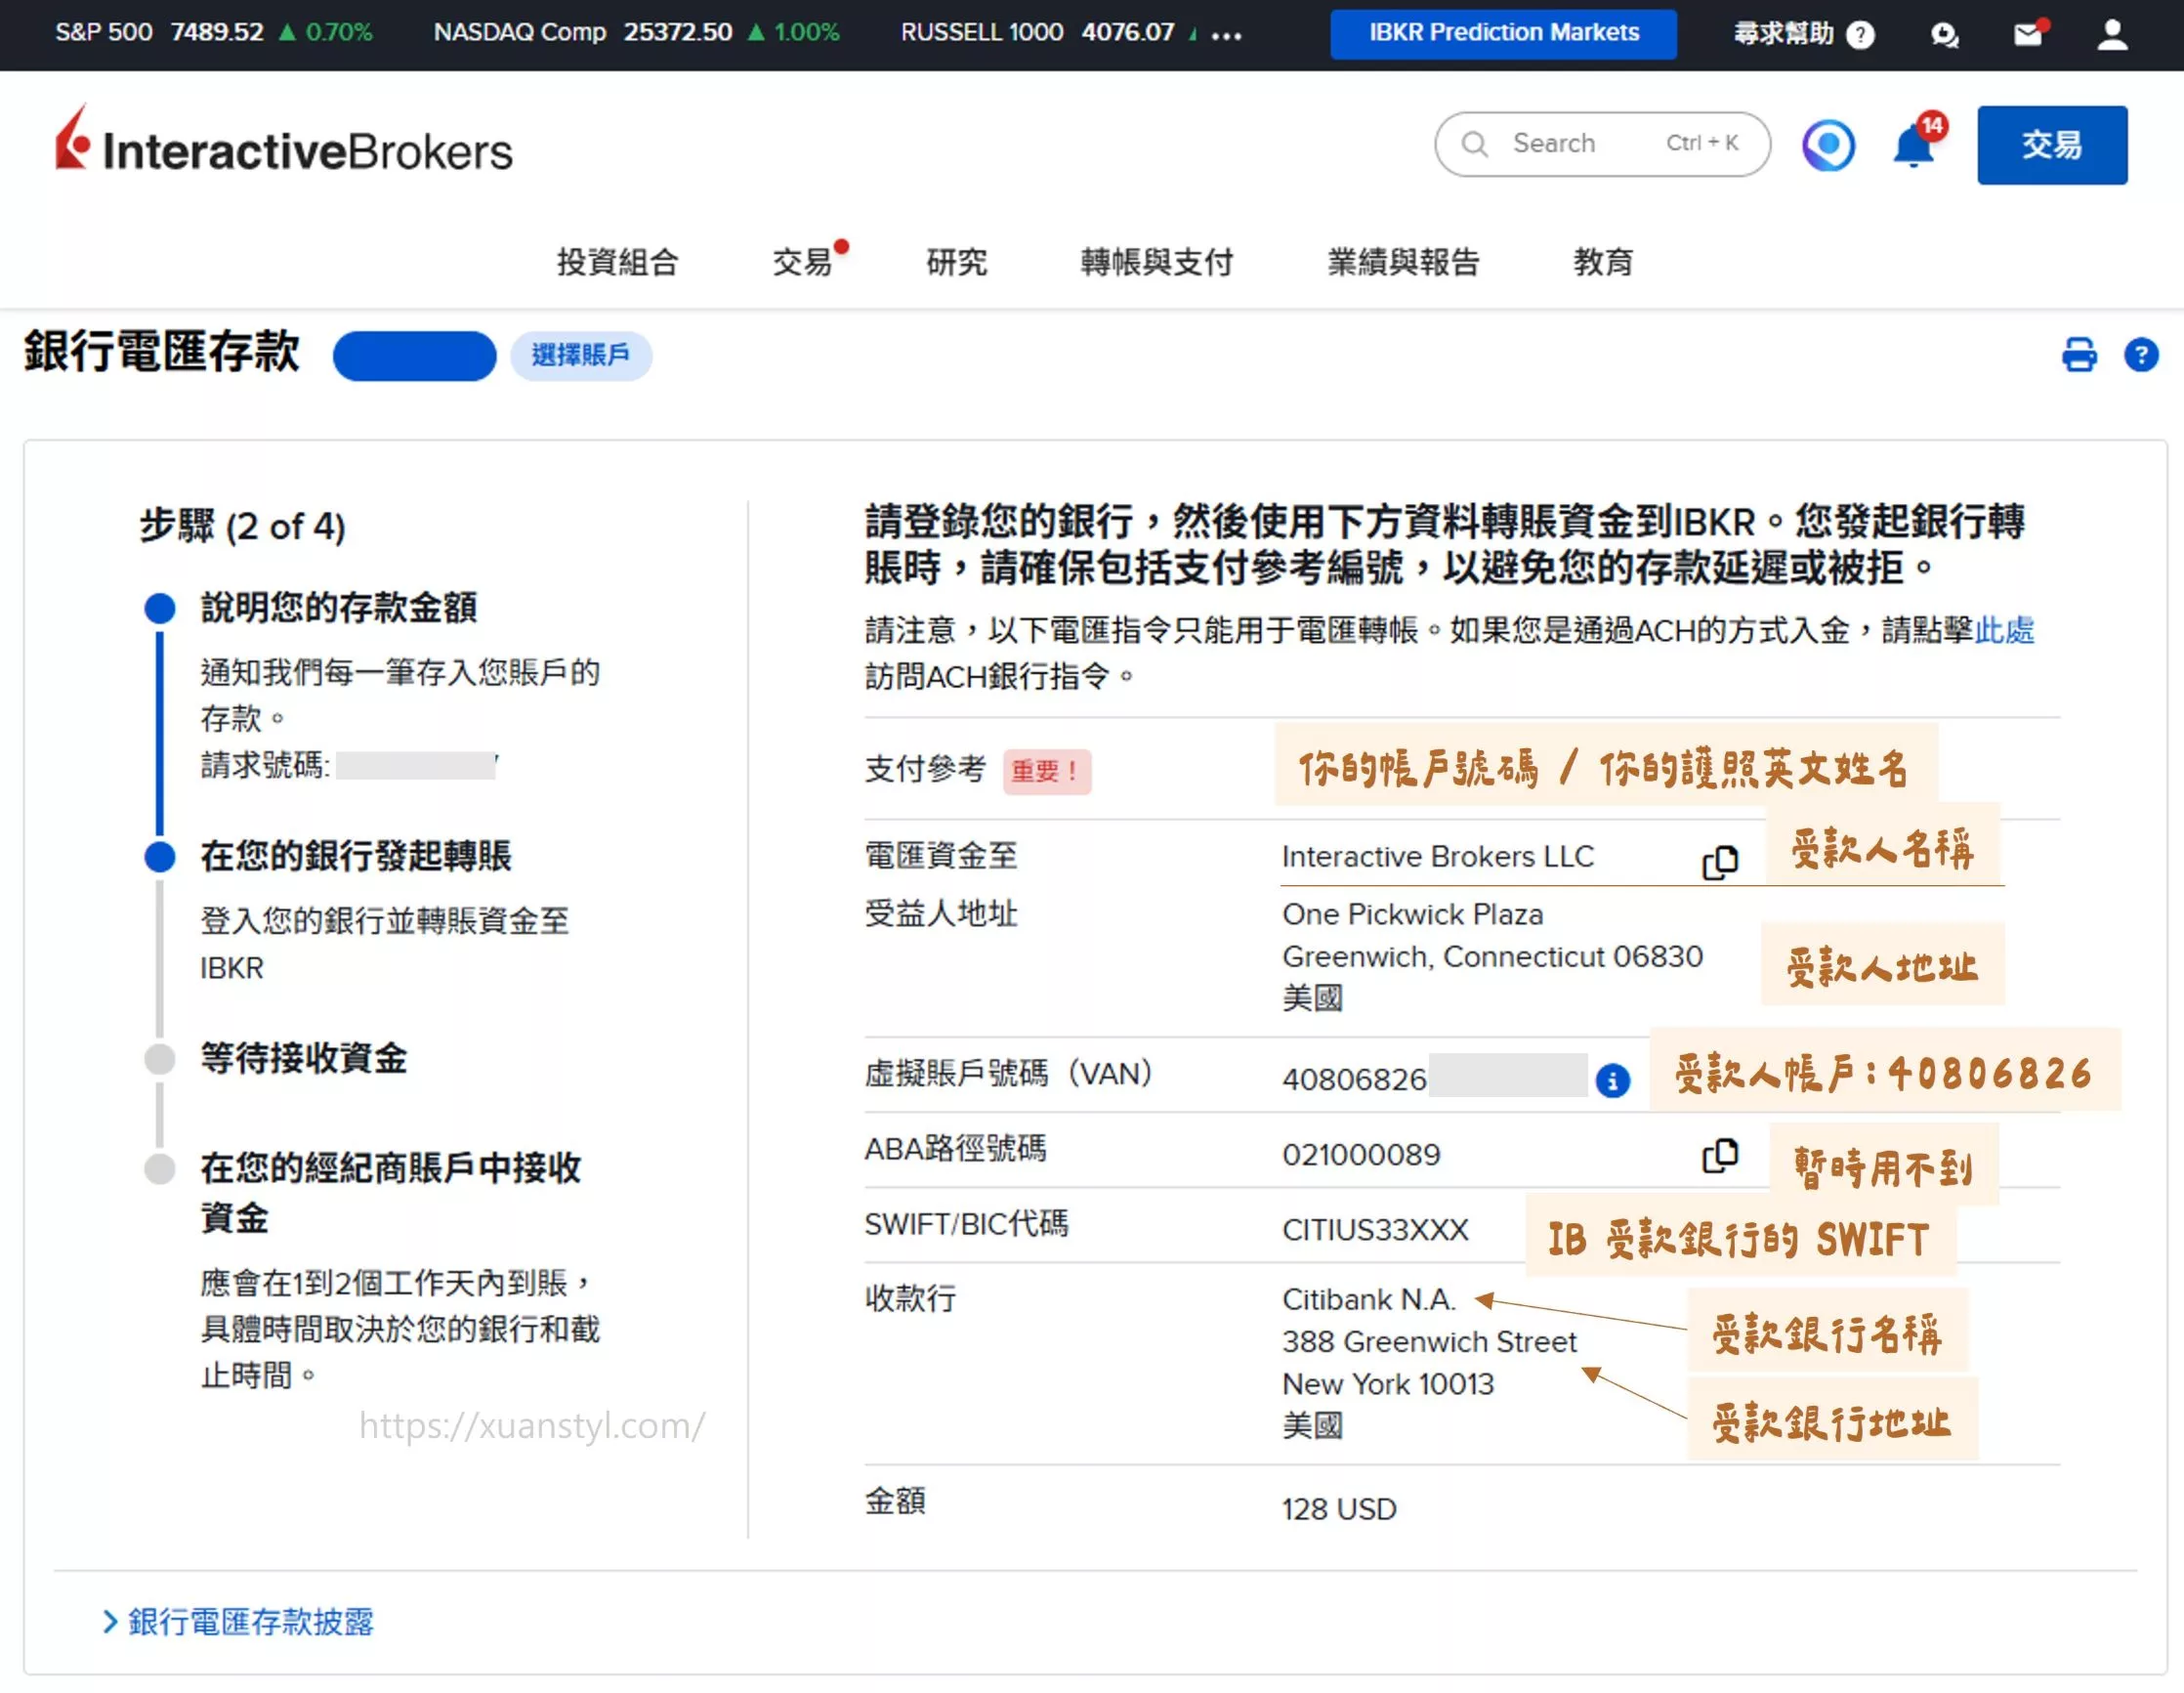The width and height of the screenshot is (2184, 1693).
Task: Select the 等待接收資金 step
Action: [304, 1059]
